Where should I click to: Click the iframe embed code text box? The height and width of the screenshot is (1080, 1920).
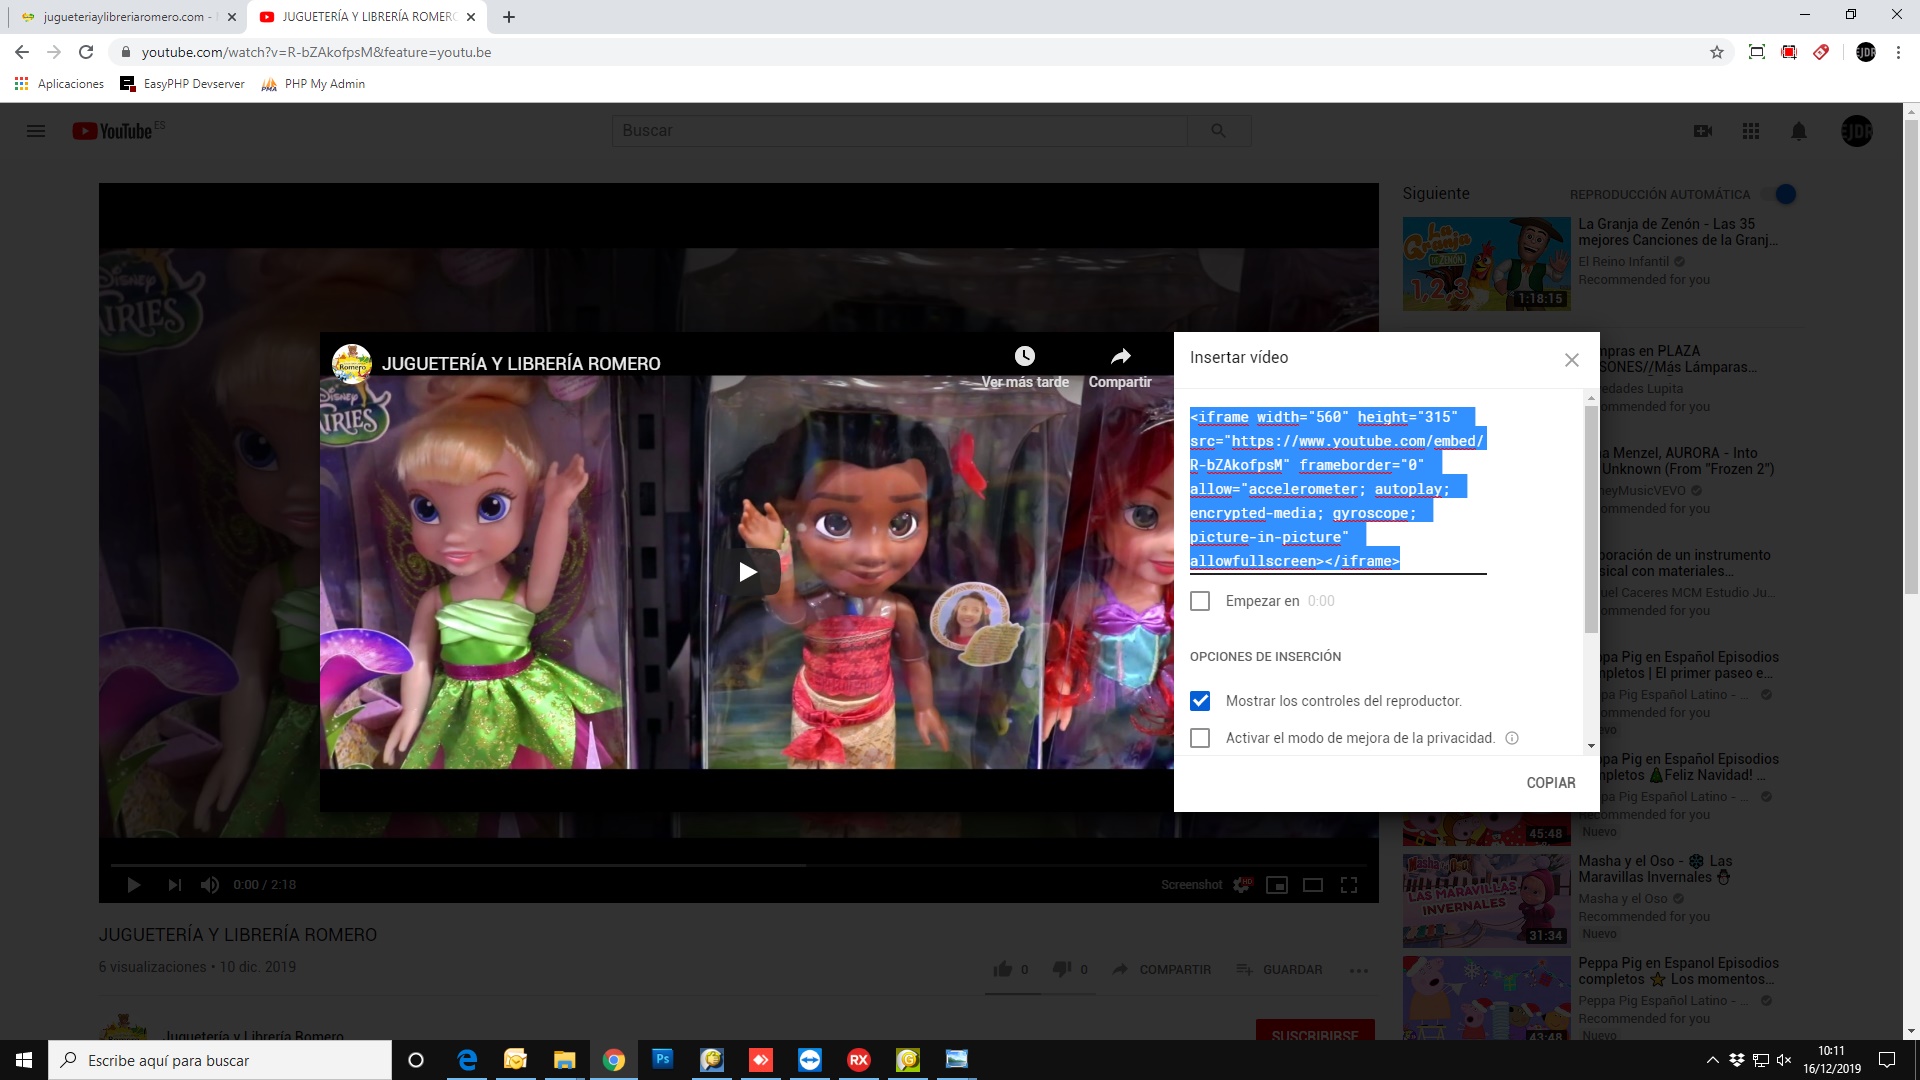[x=1338, y=489]
